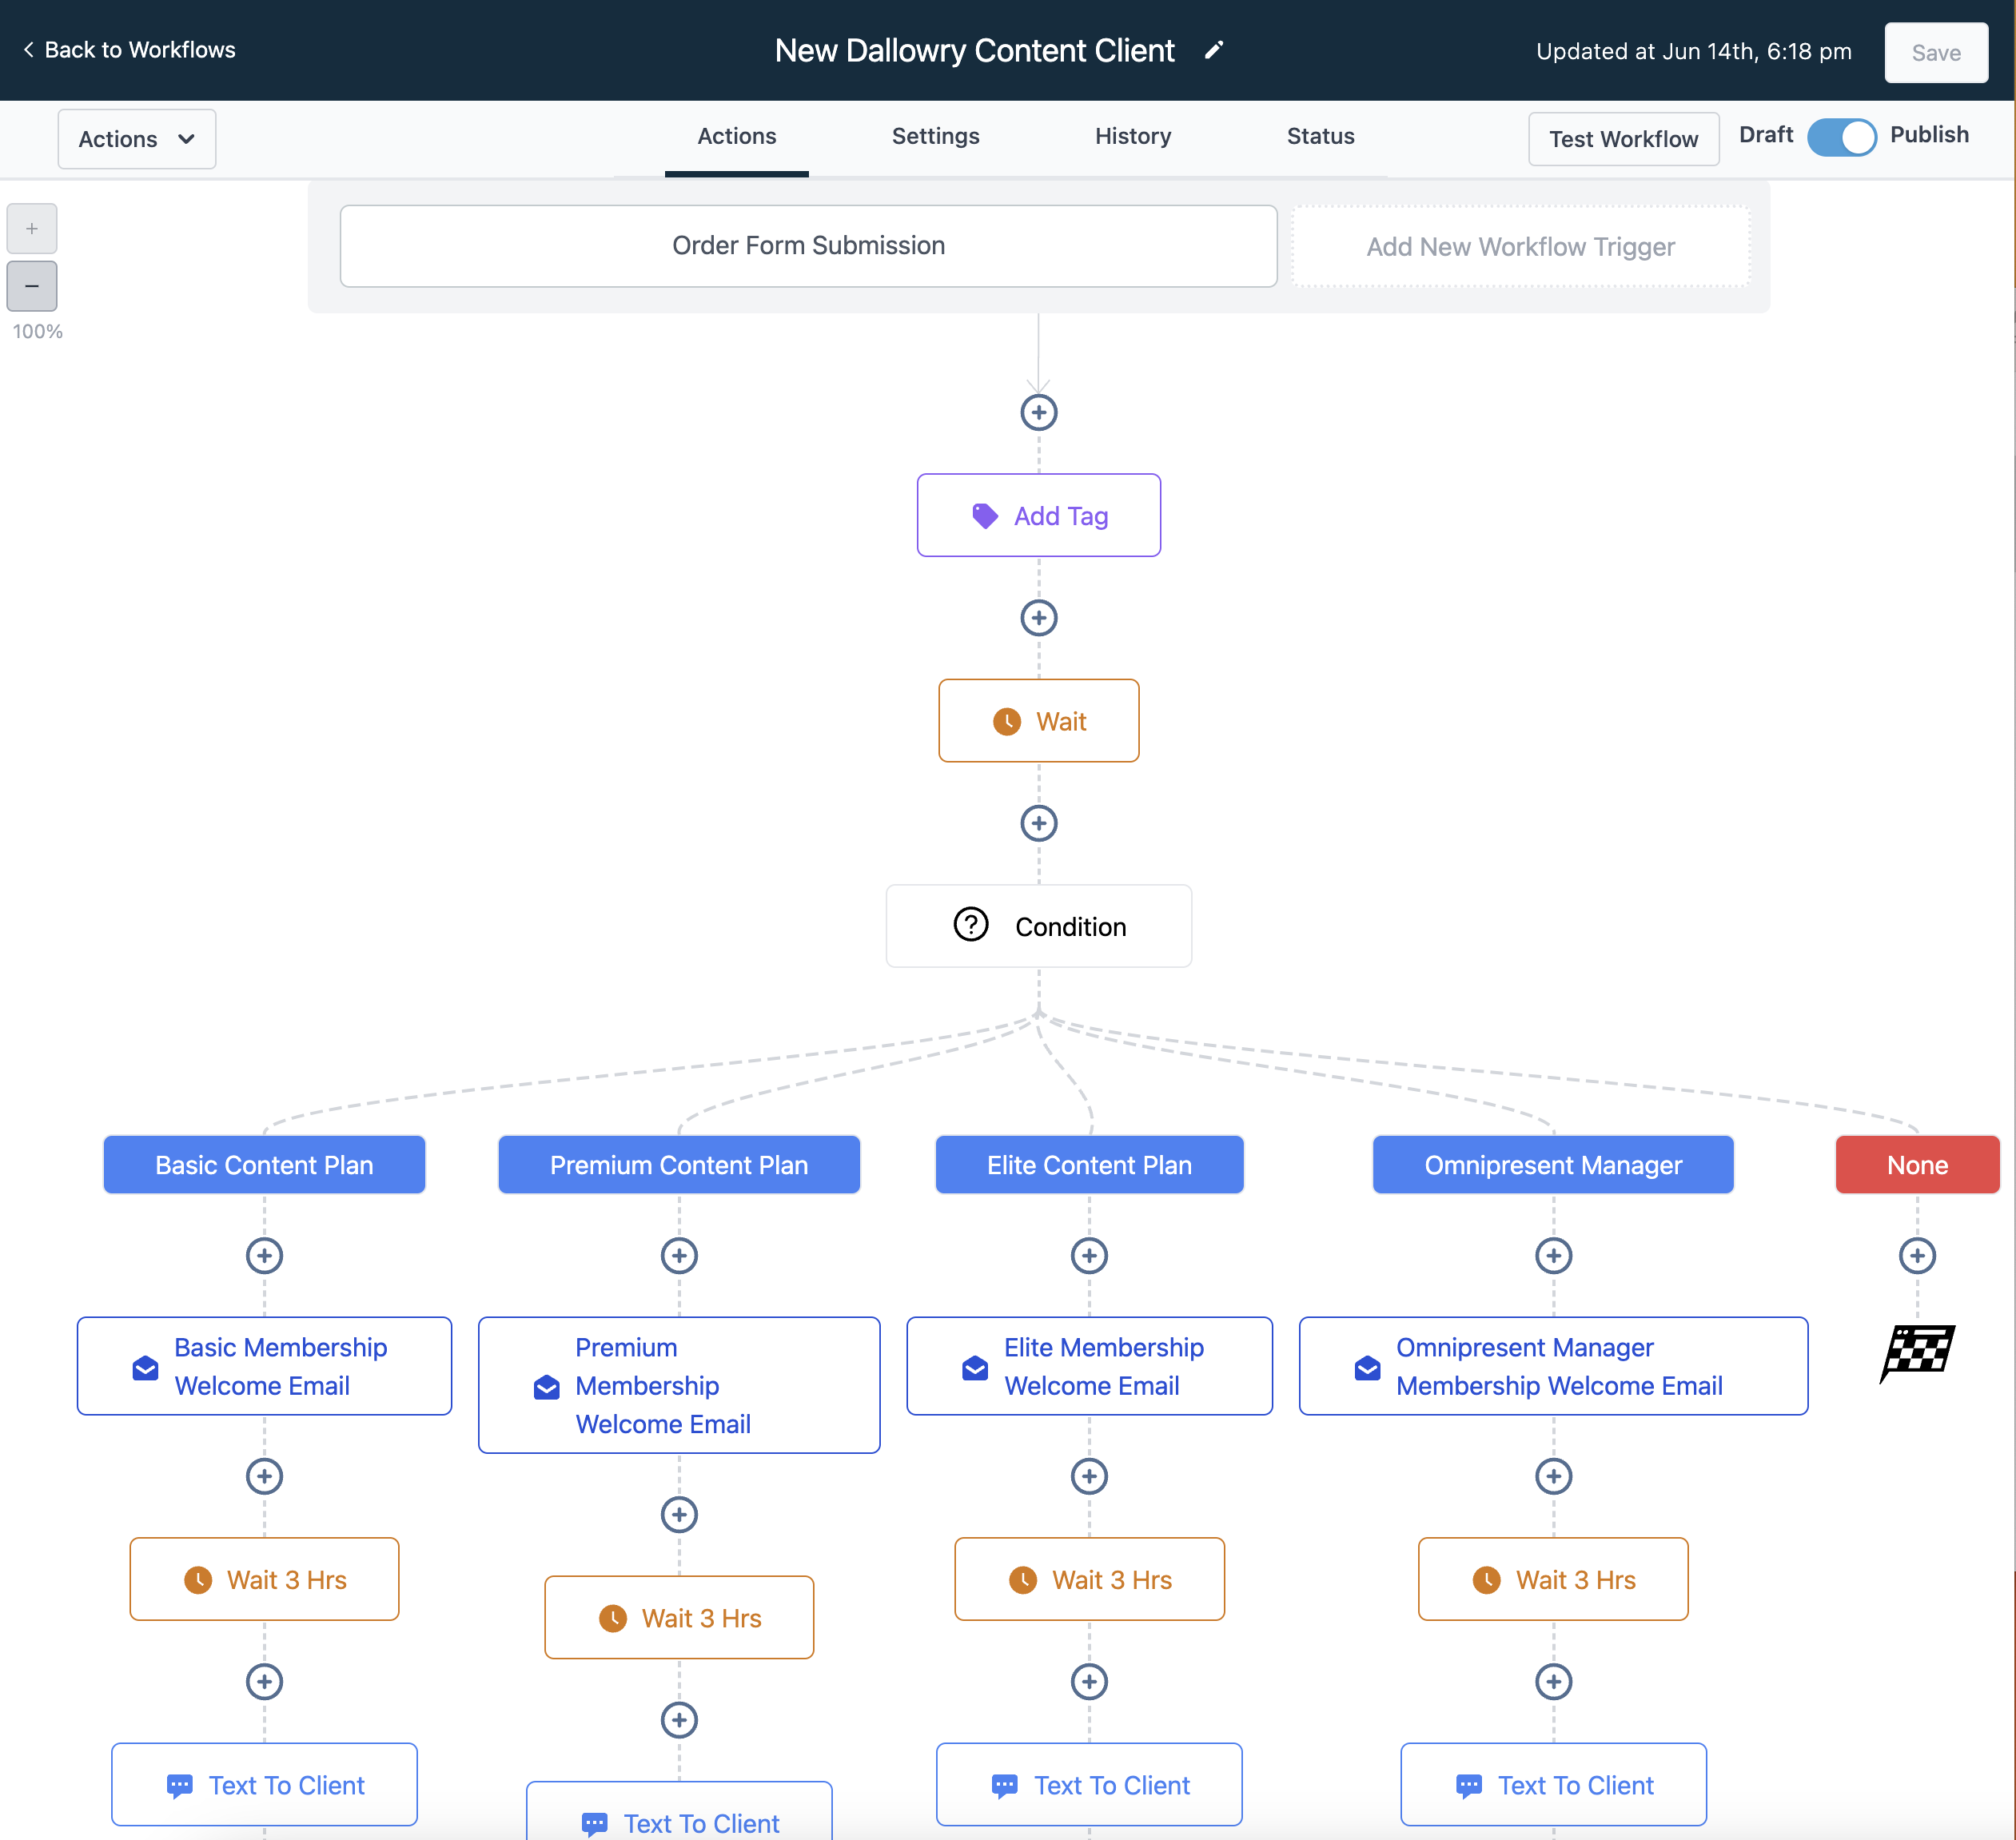Click the question mark icon on Condition node
Screen dimensions: 2016x1840
click(x=970, y=925)
